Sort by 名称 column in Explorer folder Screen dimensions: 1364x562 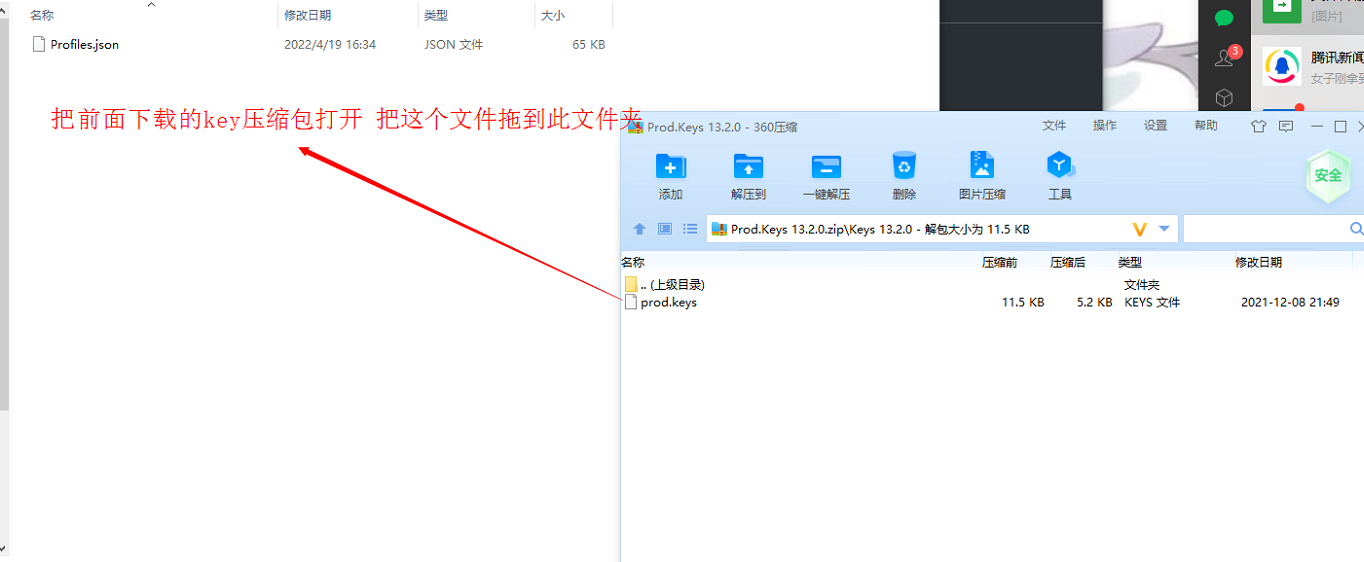42,15
